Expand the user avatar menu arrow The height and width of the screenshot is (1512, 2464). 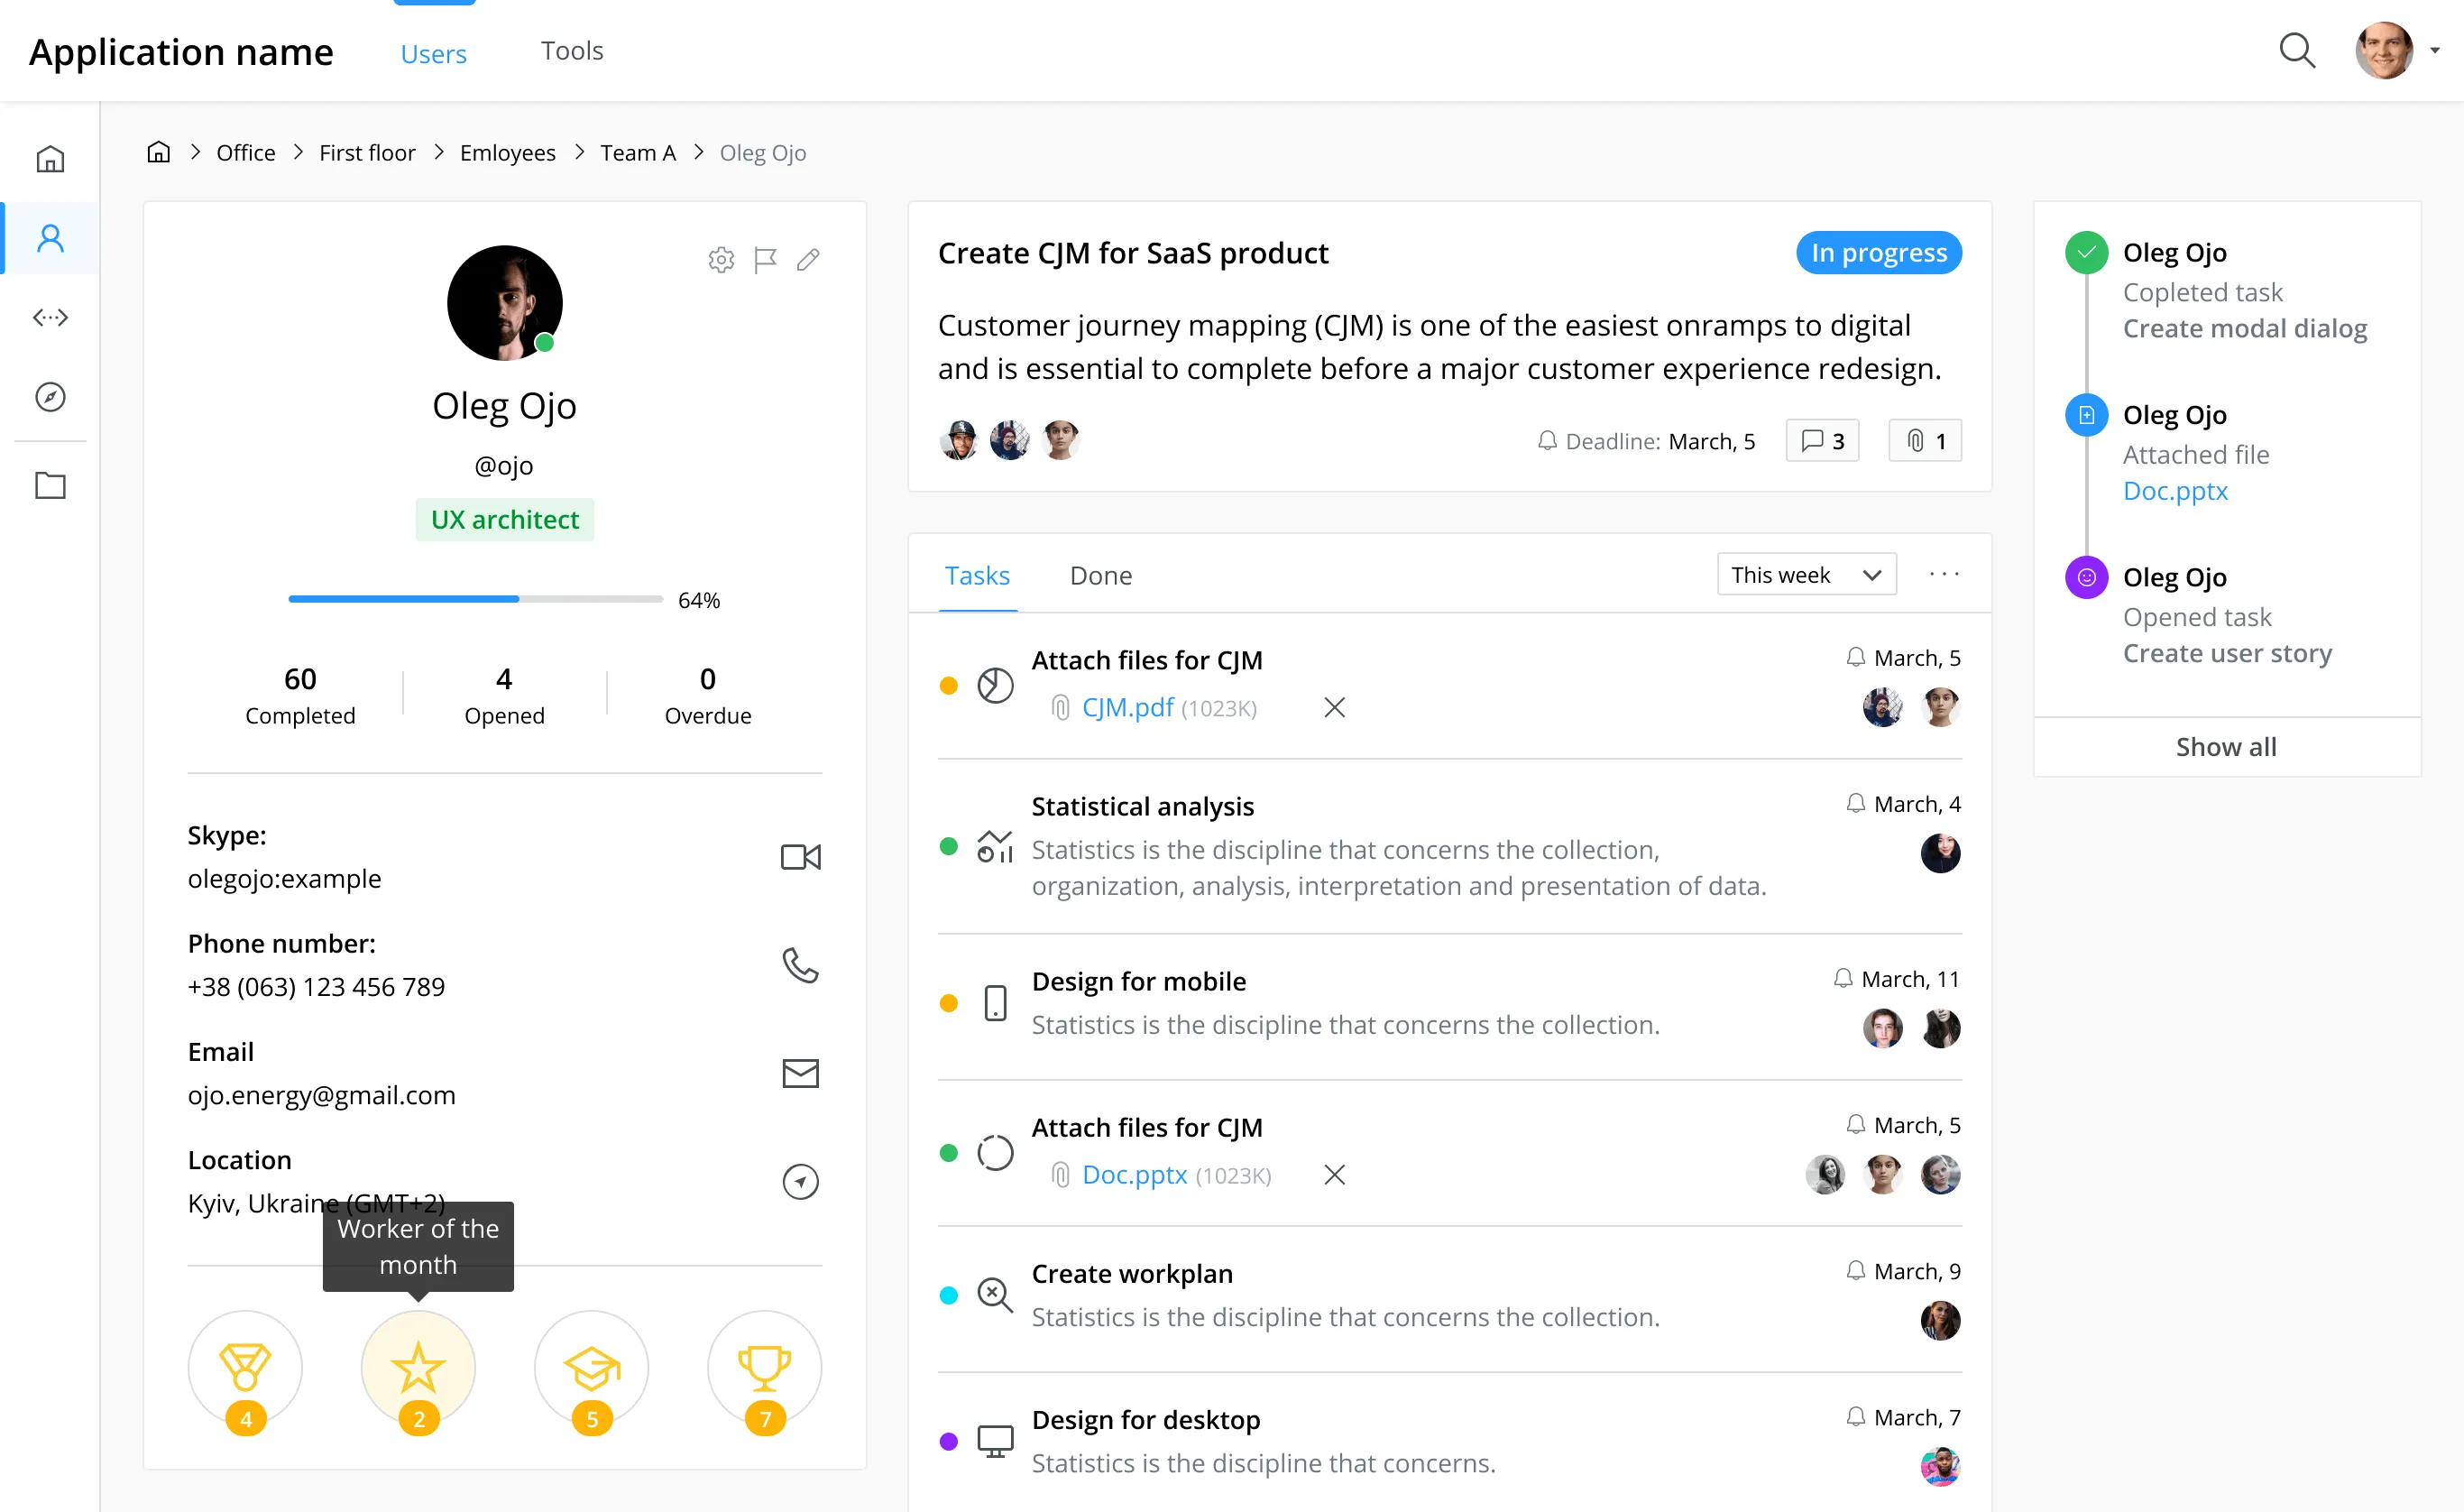[x=2436, y=51]
